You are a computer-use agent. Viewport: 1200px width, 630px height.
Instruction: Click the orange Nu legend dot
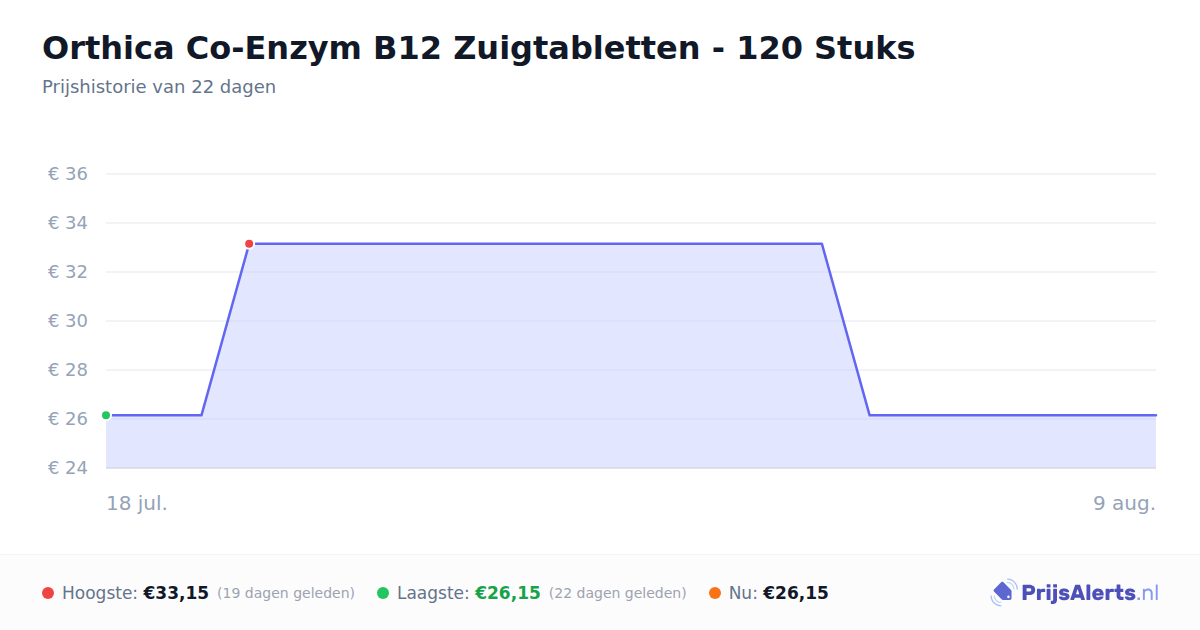coord(715,593)
